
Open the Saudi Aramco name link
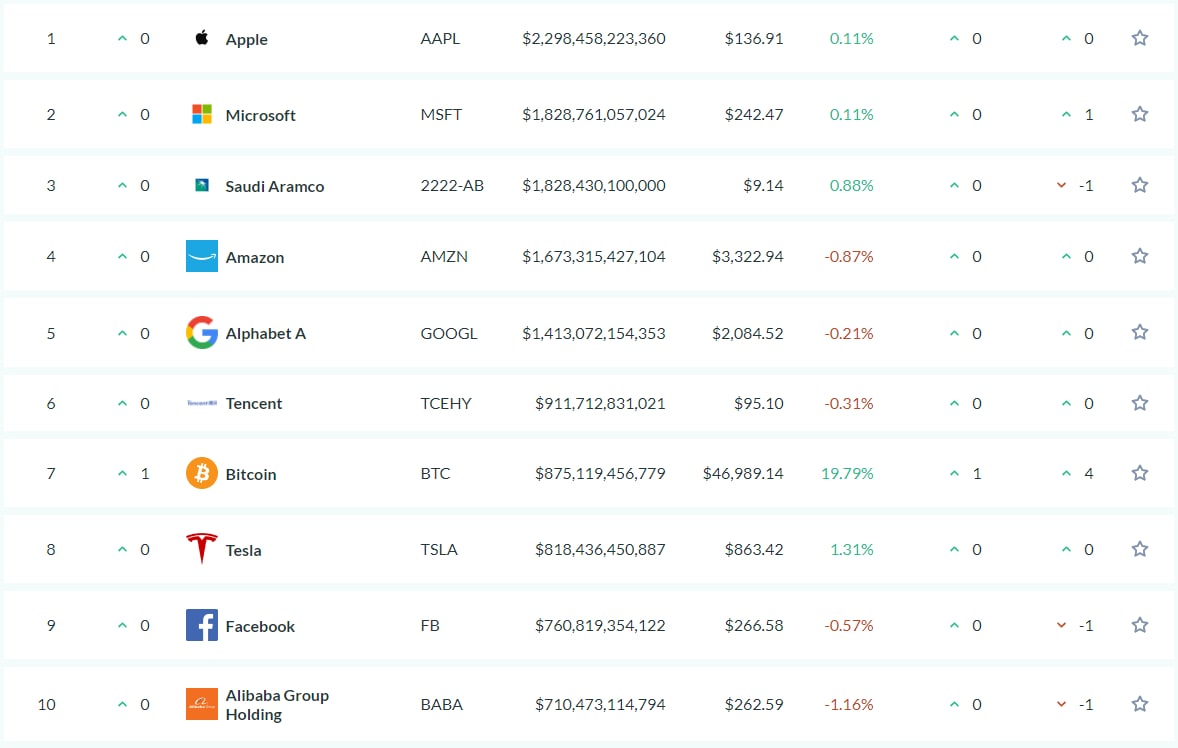[275, 186]
